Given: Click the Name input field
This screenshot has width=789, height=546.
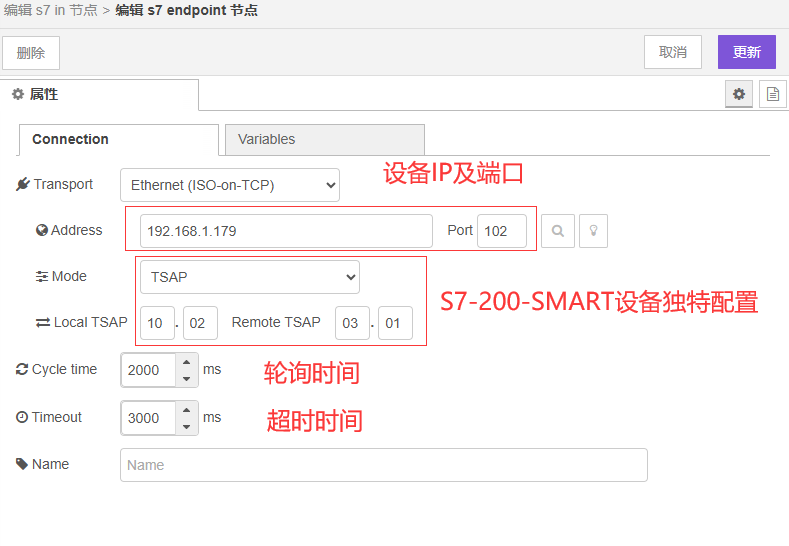Looking at the screenshot, I should pyautogui.click(x=383, y=465).
